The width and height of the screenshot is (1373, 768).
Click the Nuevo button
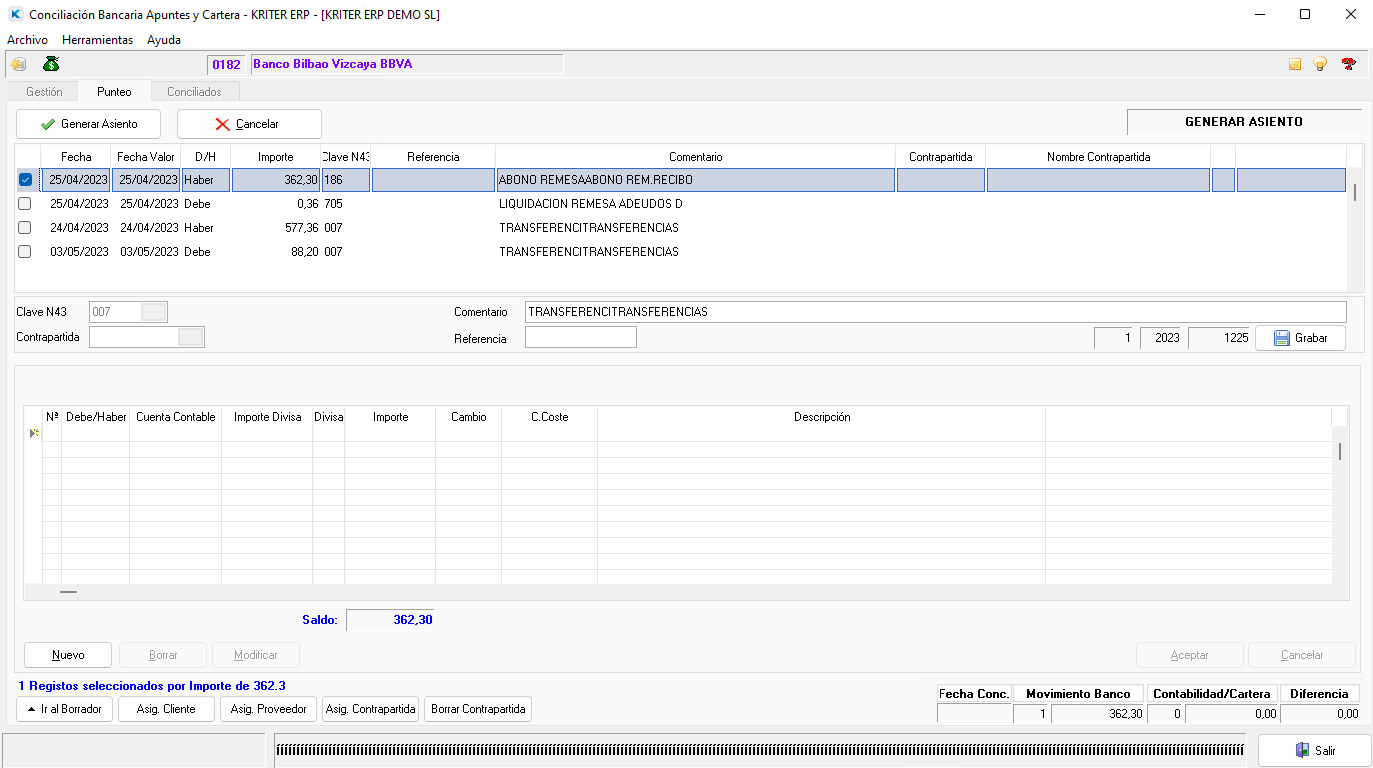click(68, 655)
